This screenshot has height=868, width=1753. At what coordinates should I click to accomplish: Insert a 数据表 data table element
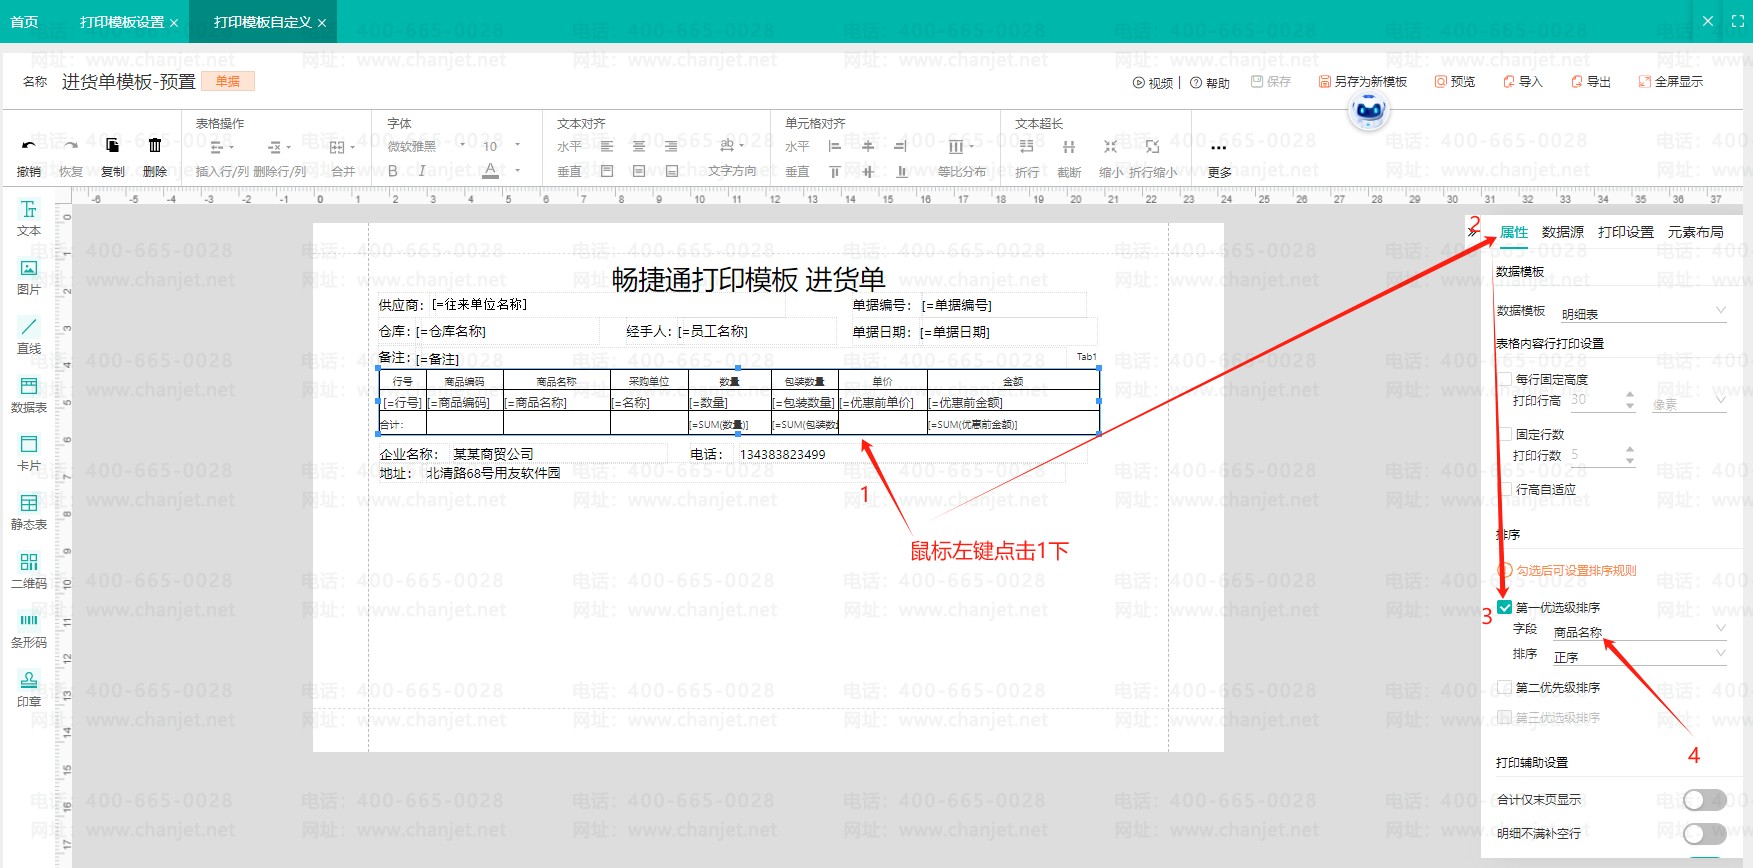[x=29, y=393]
